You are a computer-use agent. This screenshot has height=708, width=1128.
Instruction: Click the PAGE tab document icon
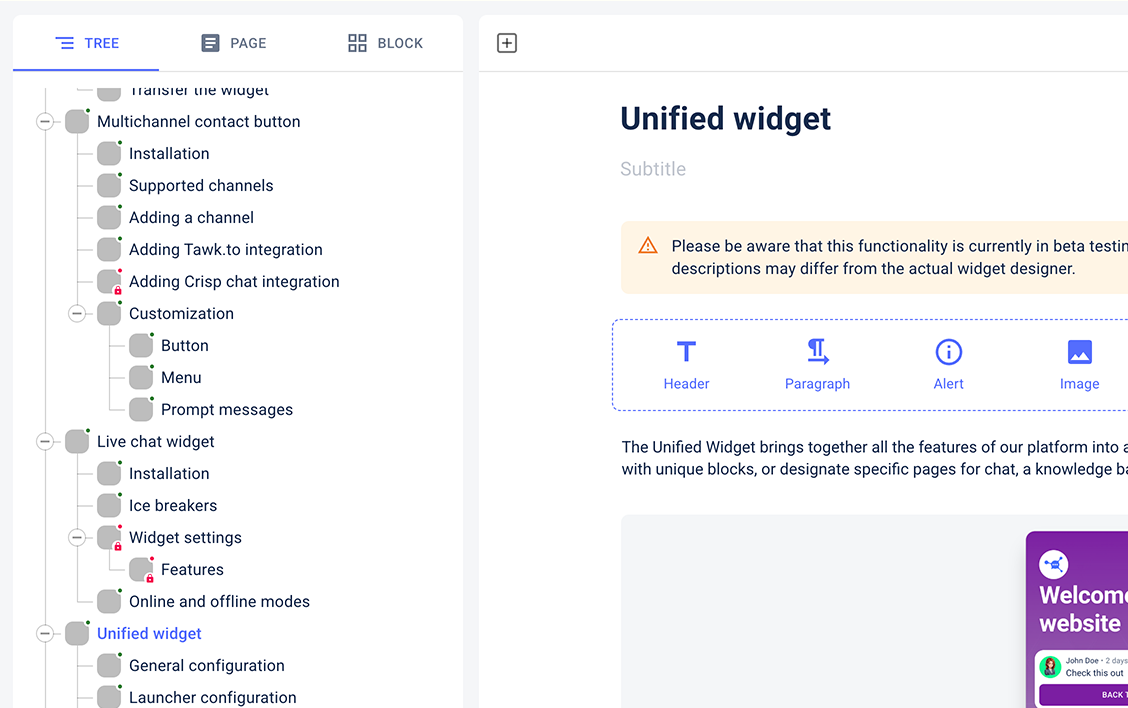click(209, 43)
